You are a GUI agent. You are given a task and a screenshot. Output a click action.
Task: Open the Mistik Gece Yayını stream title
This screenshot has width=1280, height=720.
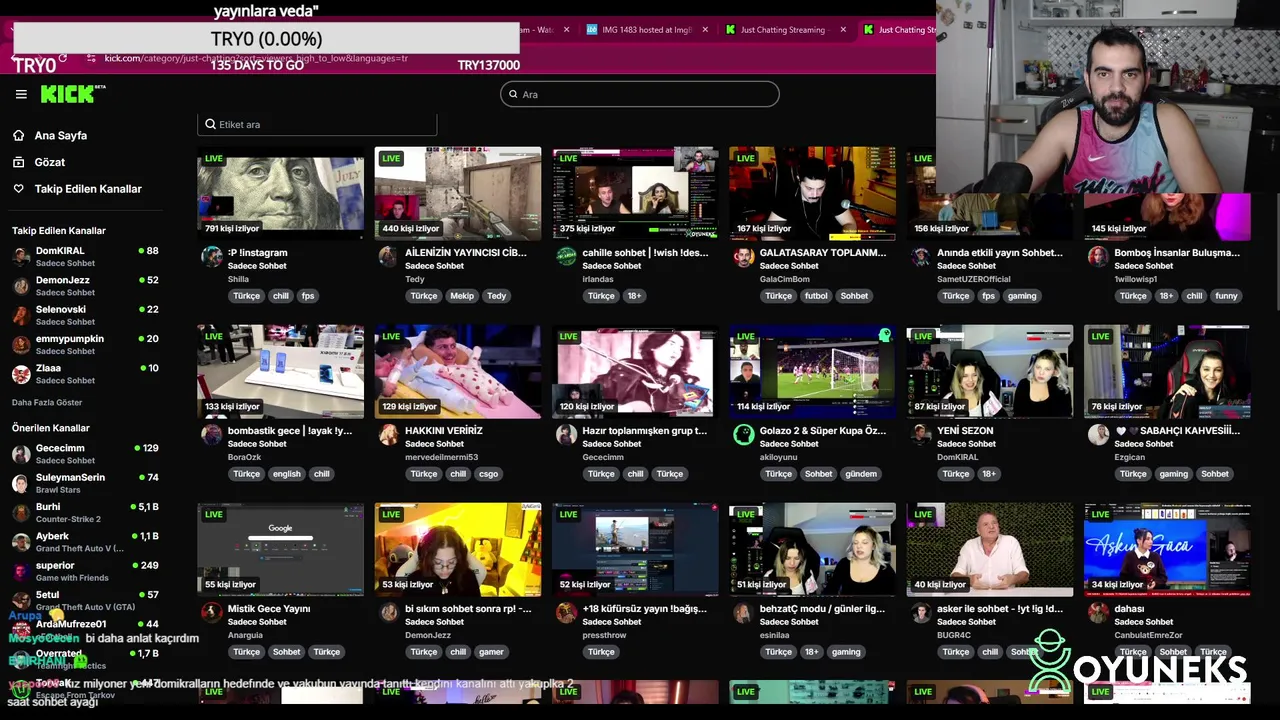[269, 609]
